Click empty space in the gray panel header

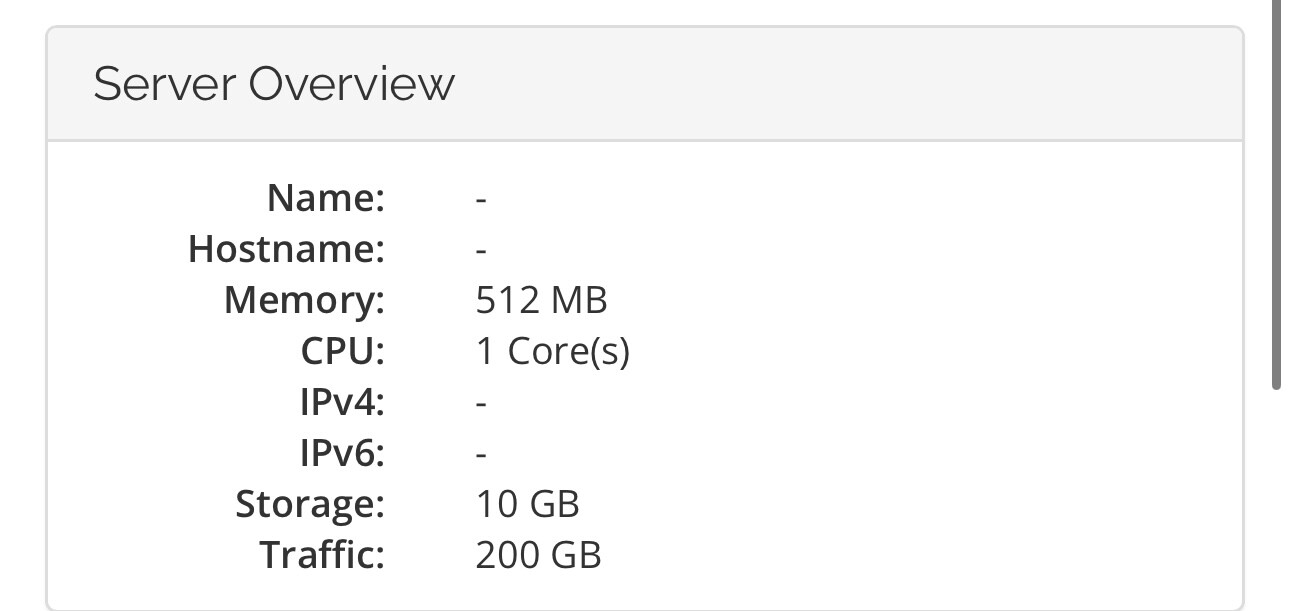[x=850, y=84]
